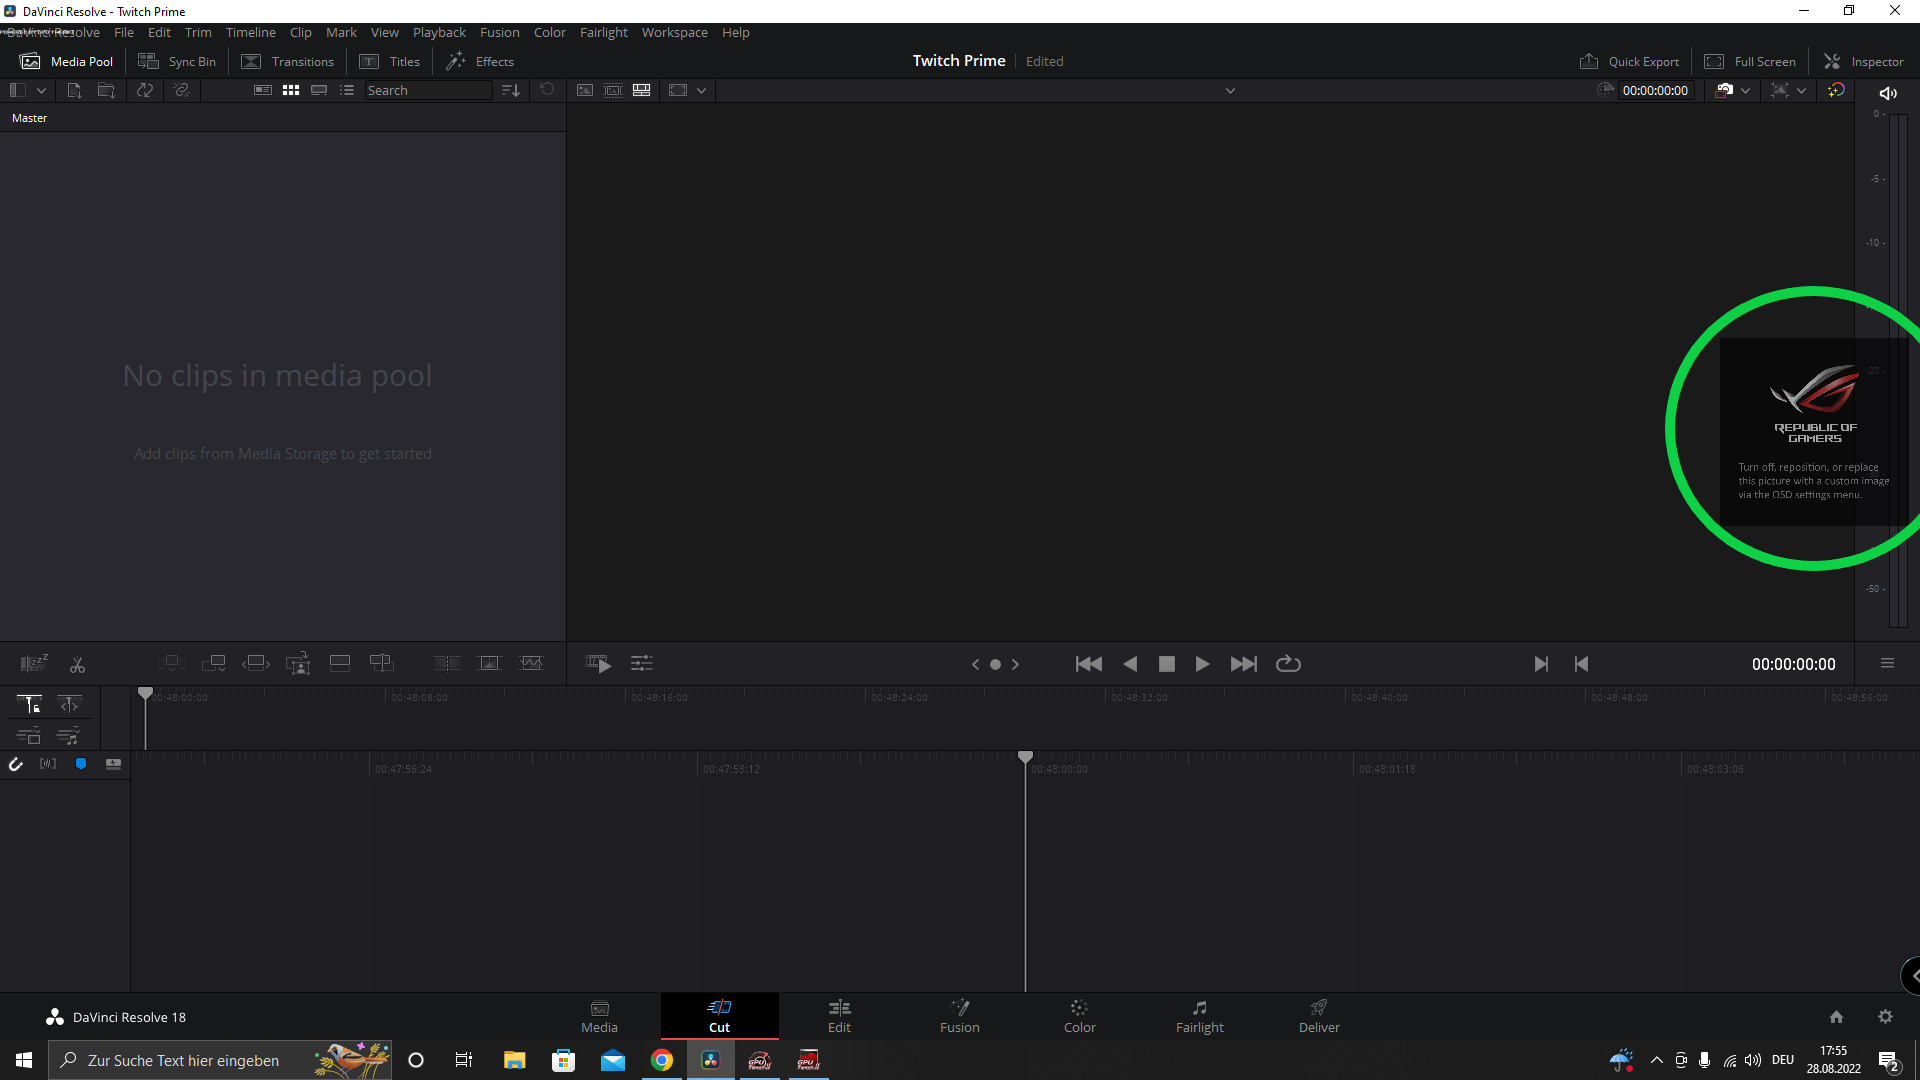Click the Fast Review button

pos(598,664)
